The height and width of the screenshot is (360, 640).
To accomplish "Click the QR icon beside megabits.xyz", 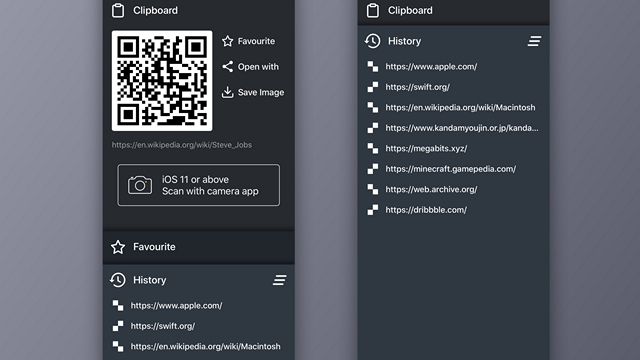I will tap(373, 148).
